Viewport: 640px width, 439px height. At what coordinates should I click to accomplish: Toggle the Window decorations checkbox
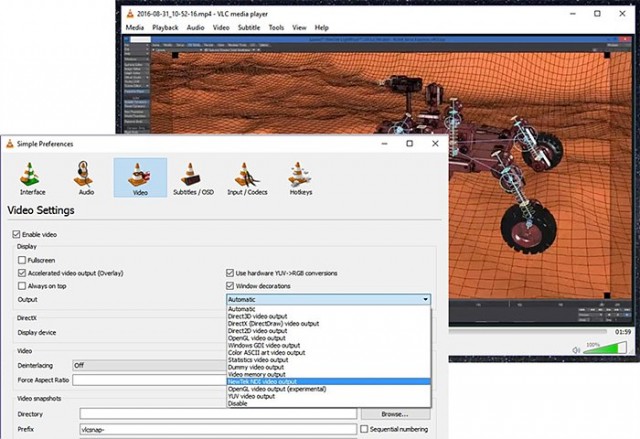[x=230, y=286]
